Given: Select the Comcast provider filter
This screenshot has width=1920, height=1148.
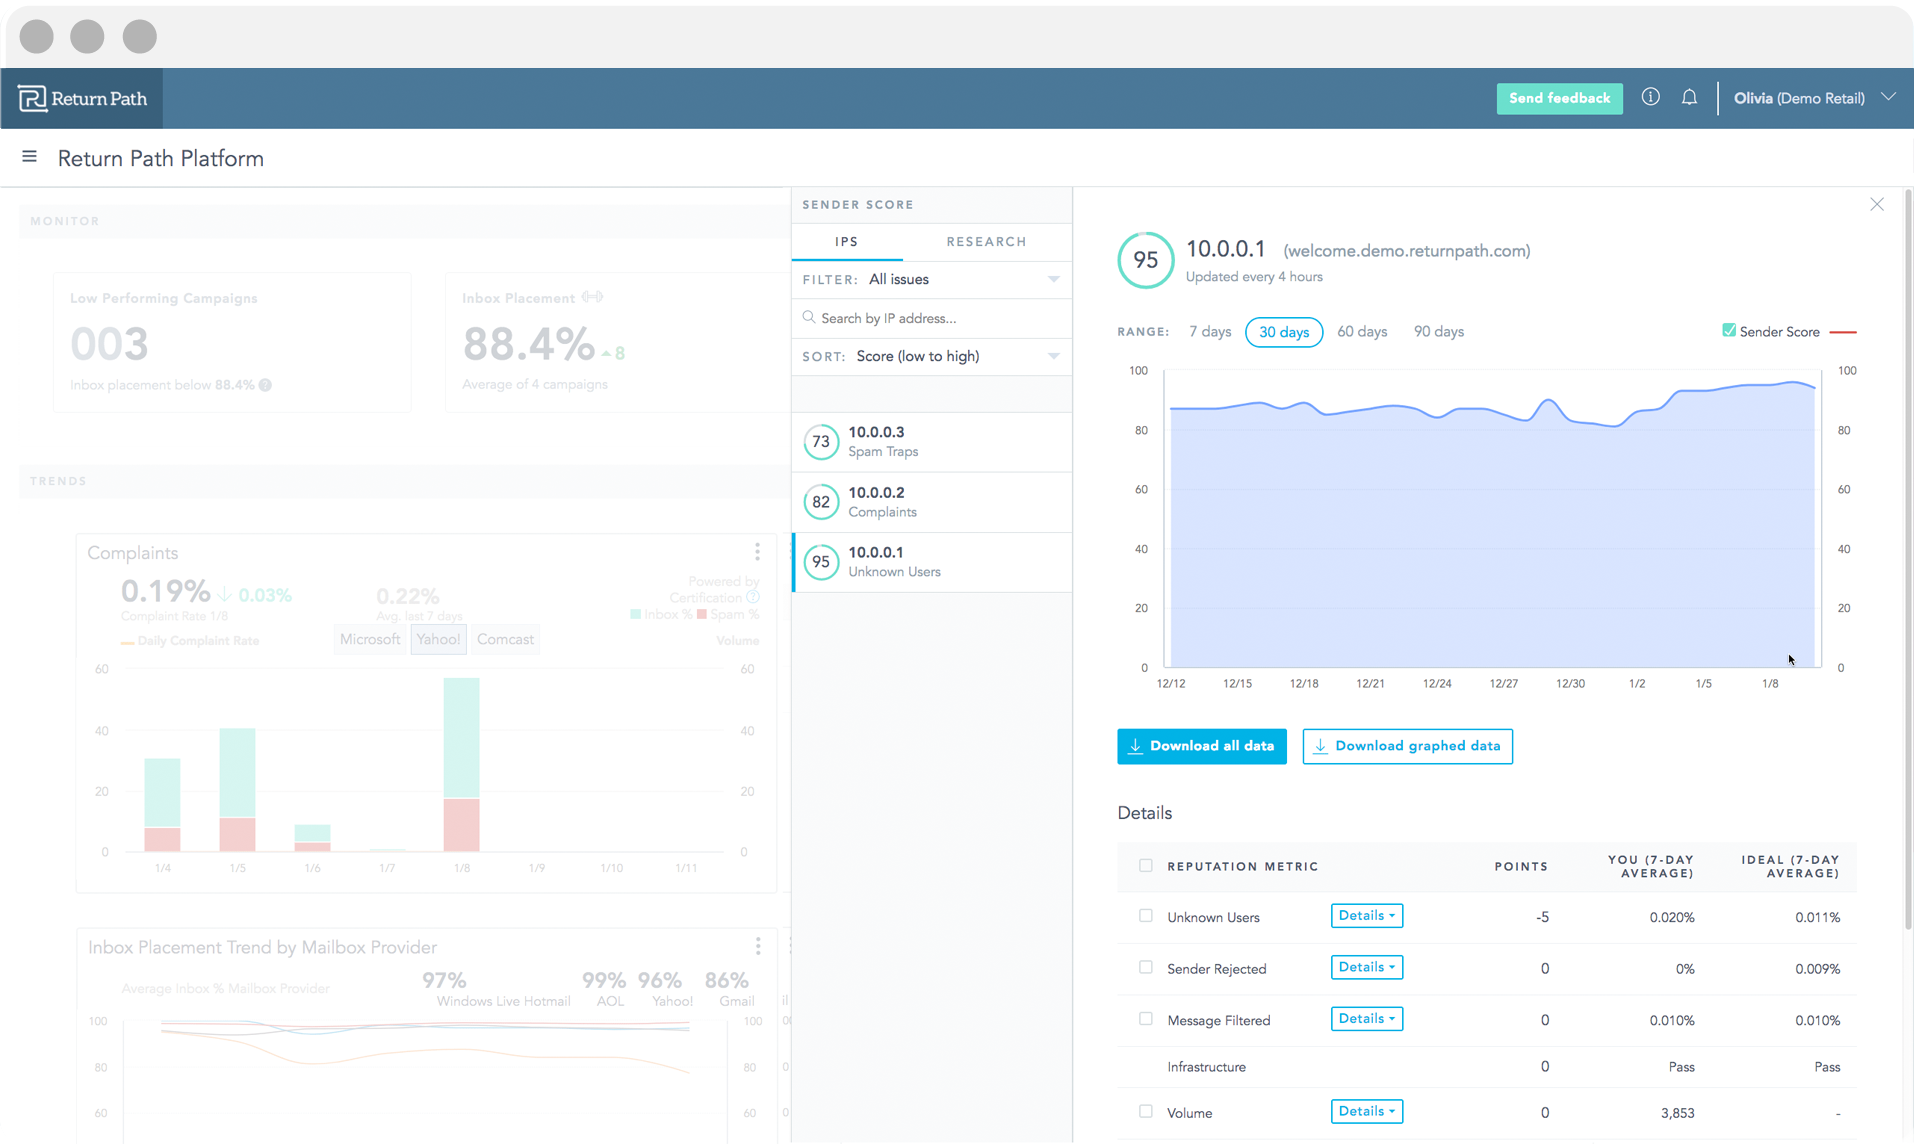Looking at the screenshot, I should click(x=505, y=640).
